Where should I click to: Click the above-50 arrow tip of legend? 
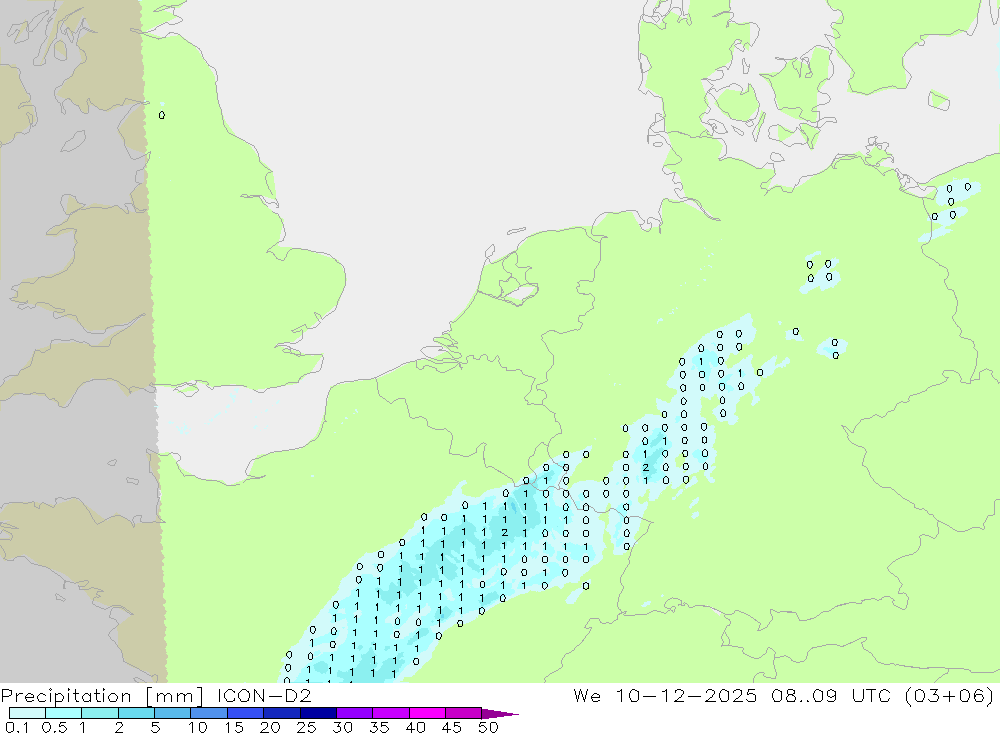[x=501, y=713]
